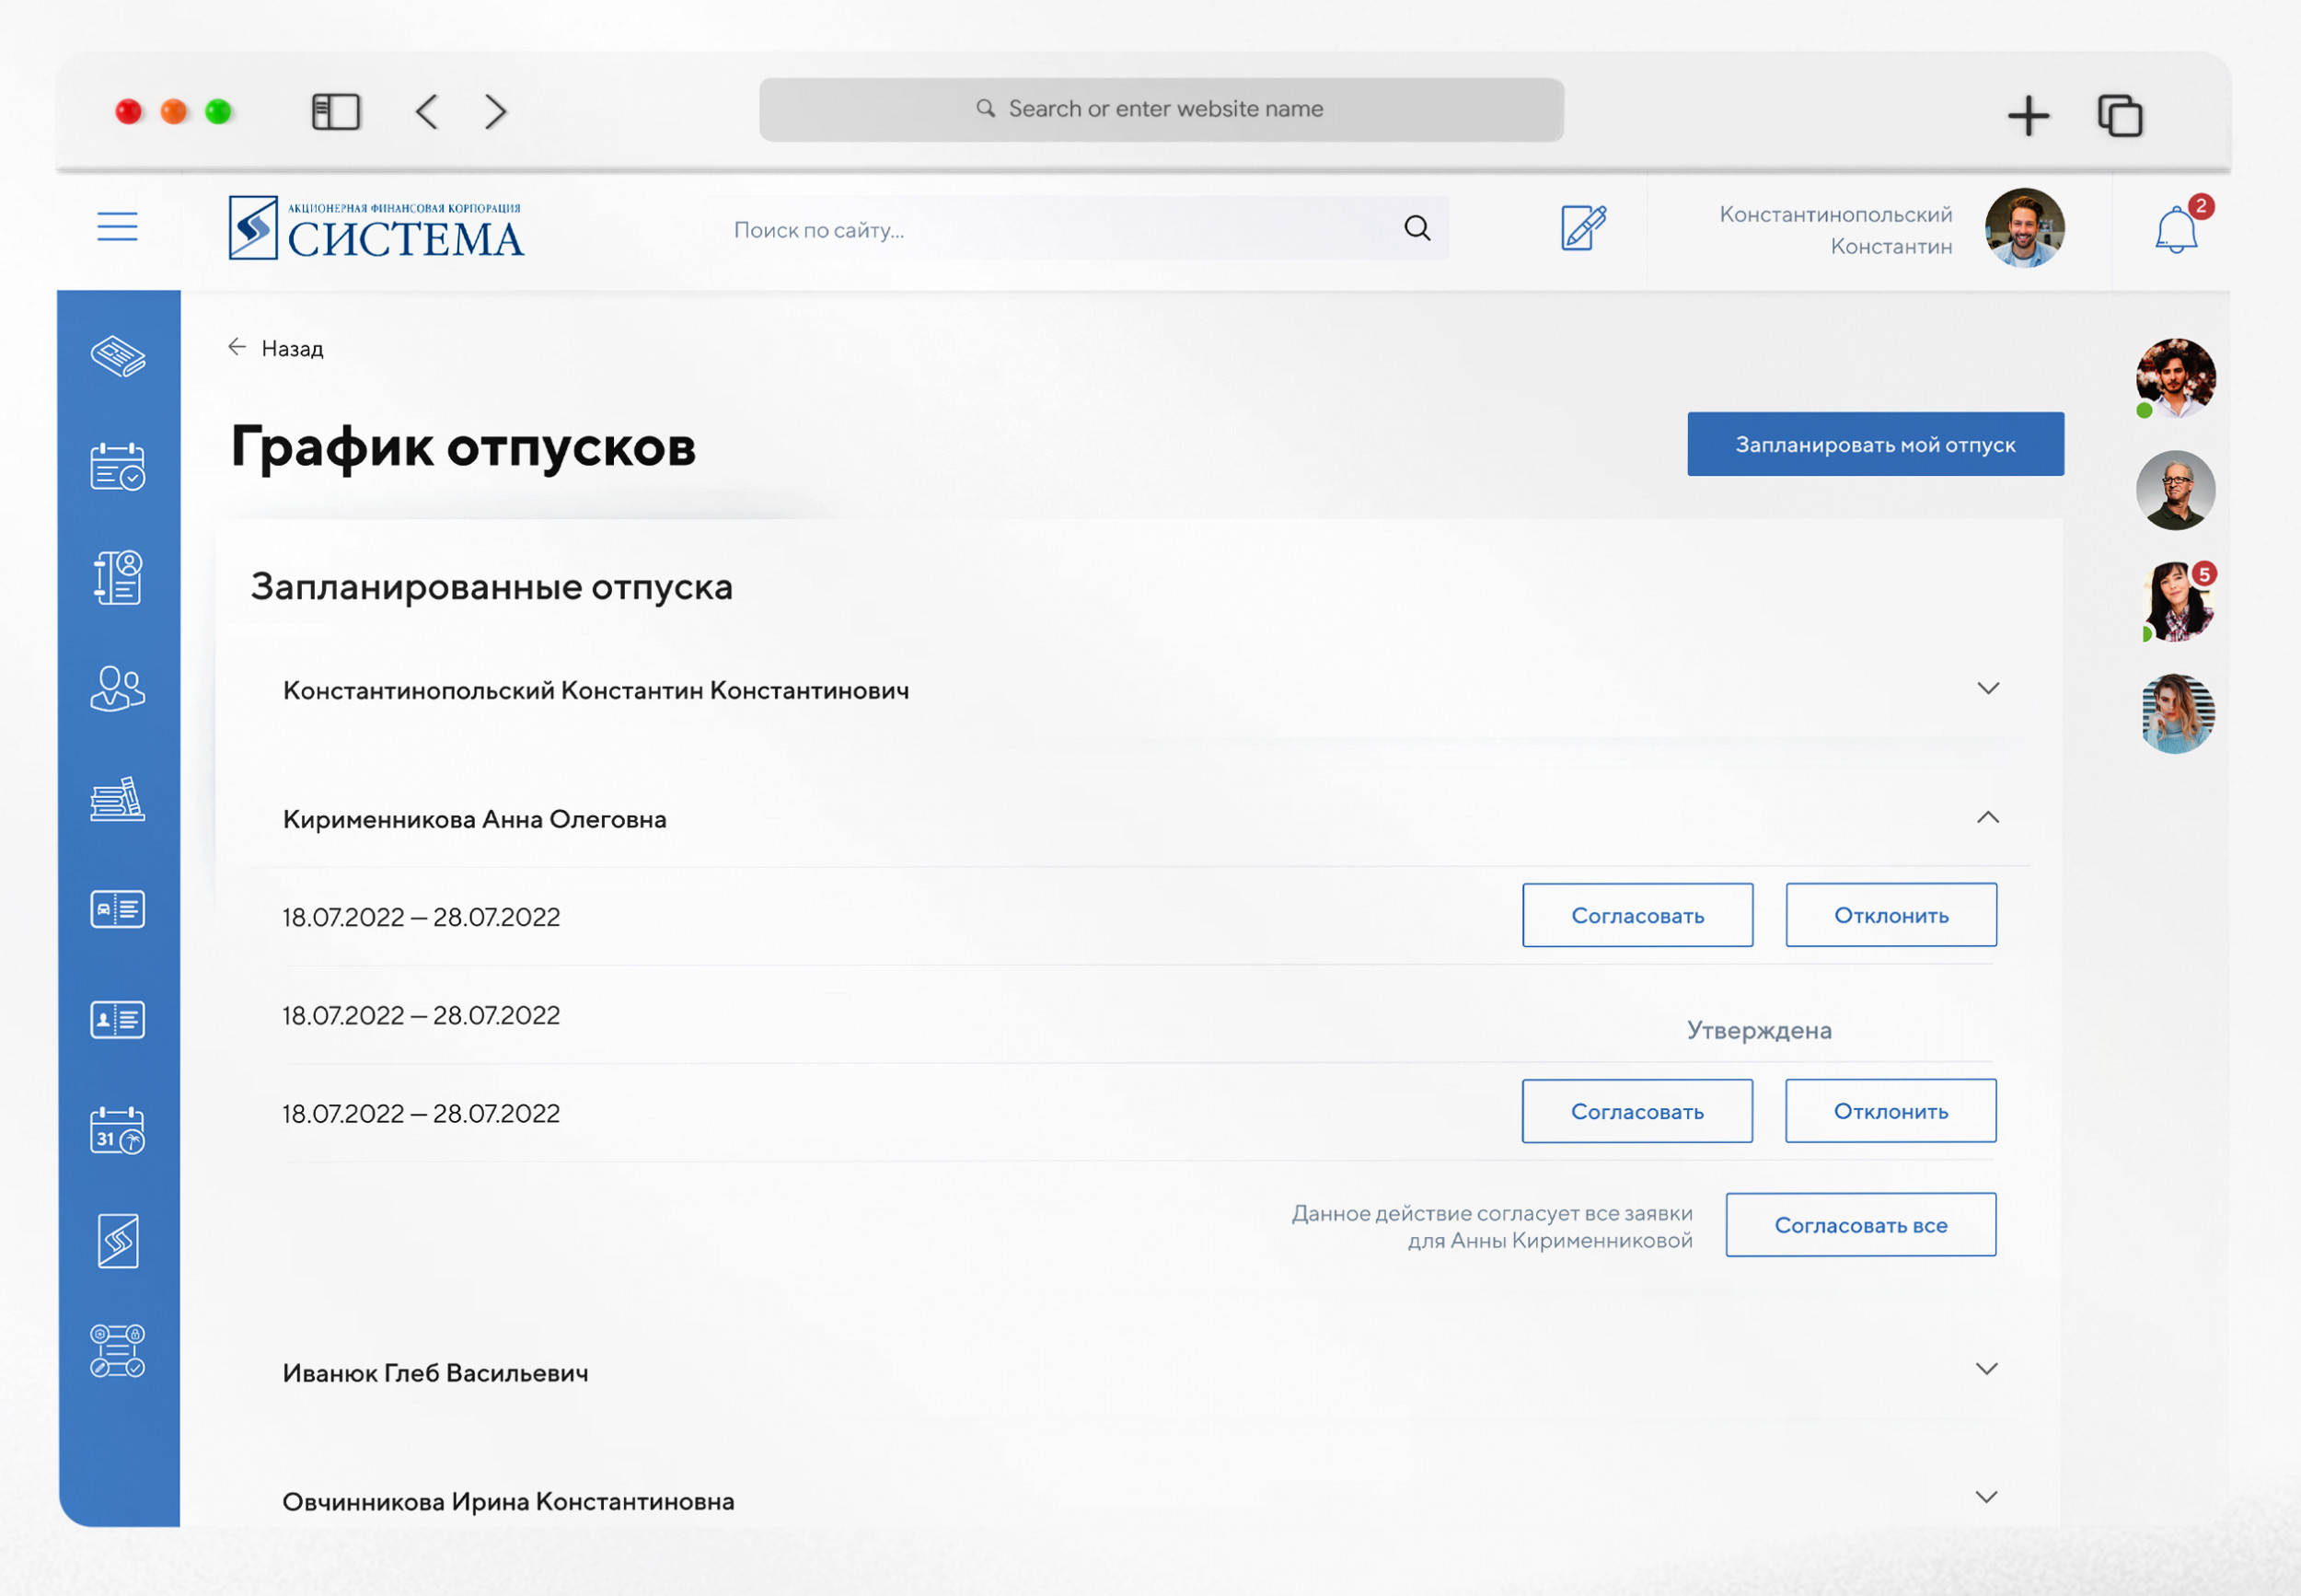Screen dimensions: 2301x1596
Task: Open the colleagues people sidebar icon
Action: (x=118, y=688)
